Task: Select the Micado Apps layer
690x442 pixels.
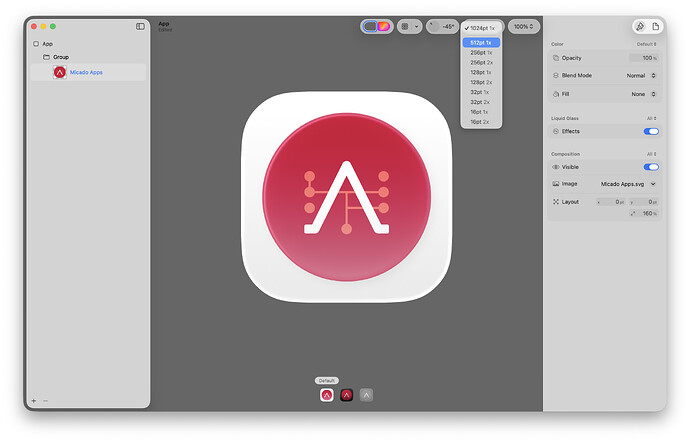Action: coord(86,72)
